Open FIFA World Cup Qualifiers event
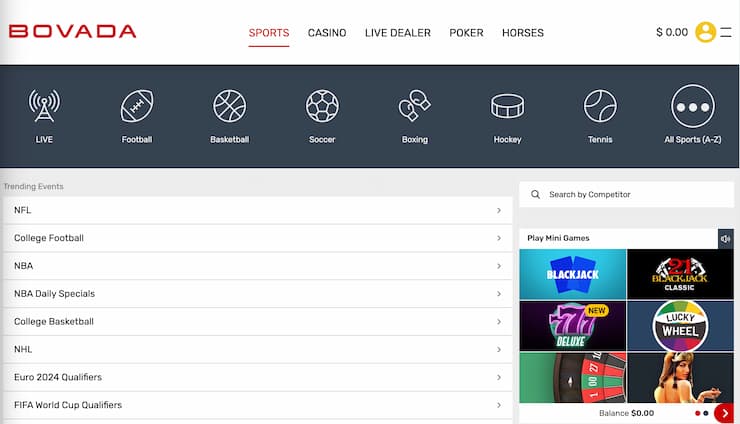Viewport: 740px width, 424px height. click(258, 405)
